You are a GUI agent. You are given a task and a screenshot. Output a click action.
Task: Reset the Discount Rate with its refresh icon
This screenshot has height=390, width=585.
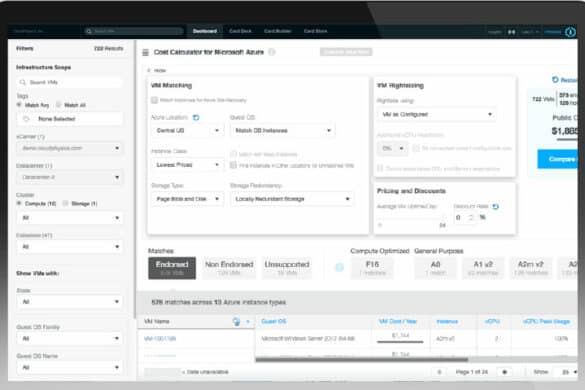point(495,206)
